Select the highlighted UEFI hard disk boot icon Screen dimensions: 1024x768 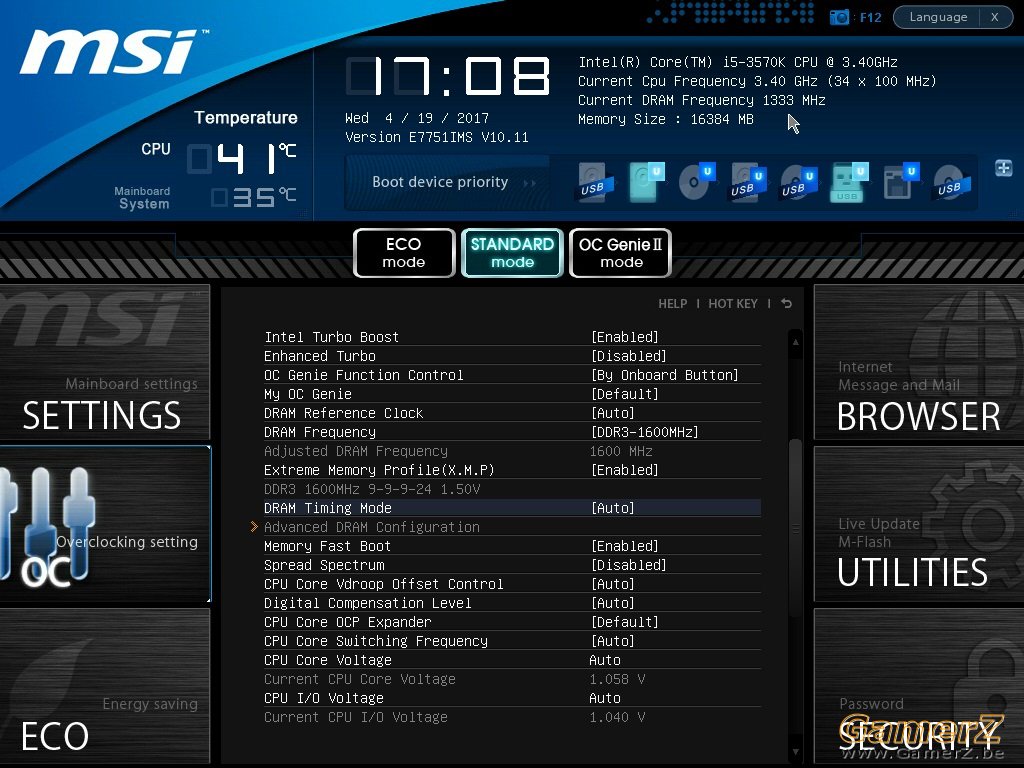coord(647,182)
